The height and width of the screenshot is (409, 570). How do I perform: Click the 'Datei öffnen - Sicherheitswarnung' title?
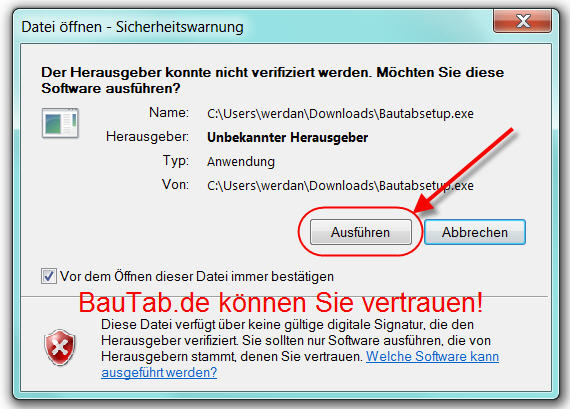132,27
